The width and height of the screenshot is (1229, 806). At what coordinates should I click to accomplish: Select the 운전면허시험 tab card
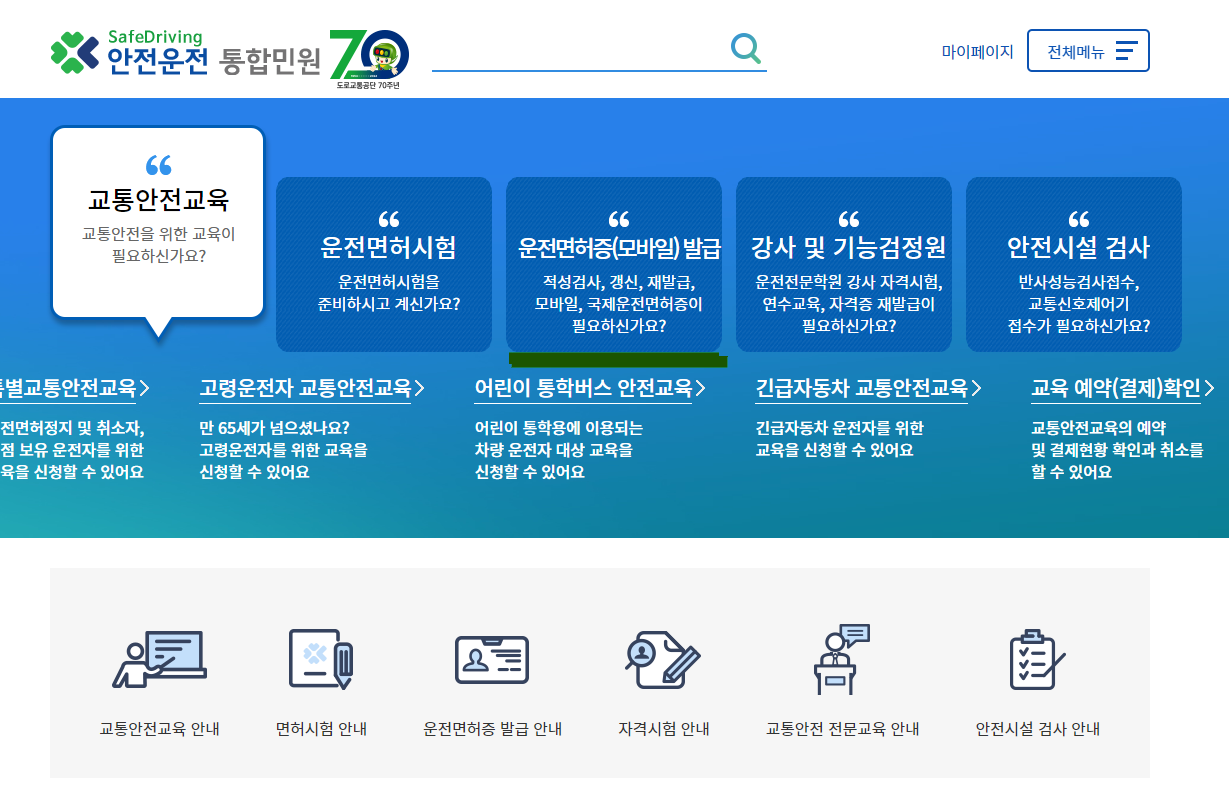384,264
